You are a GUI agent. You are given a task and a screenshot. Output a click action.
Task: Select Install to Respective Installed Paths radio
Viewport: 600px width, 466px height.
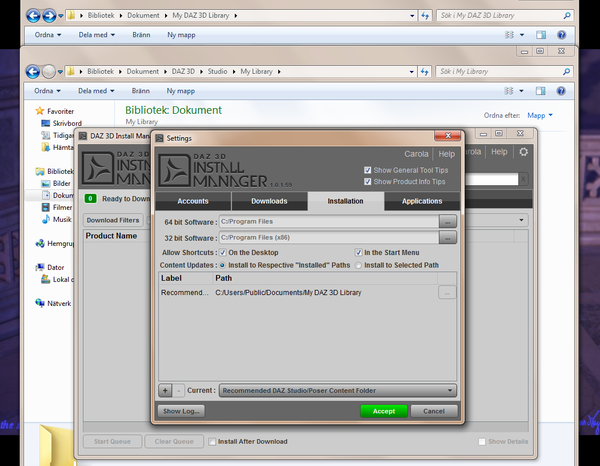(222, 265)
